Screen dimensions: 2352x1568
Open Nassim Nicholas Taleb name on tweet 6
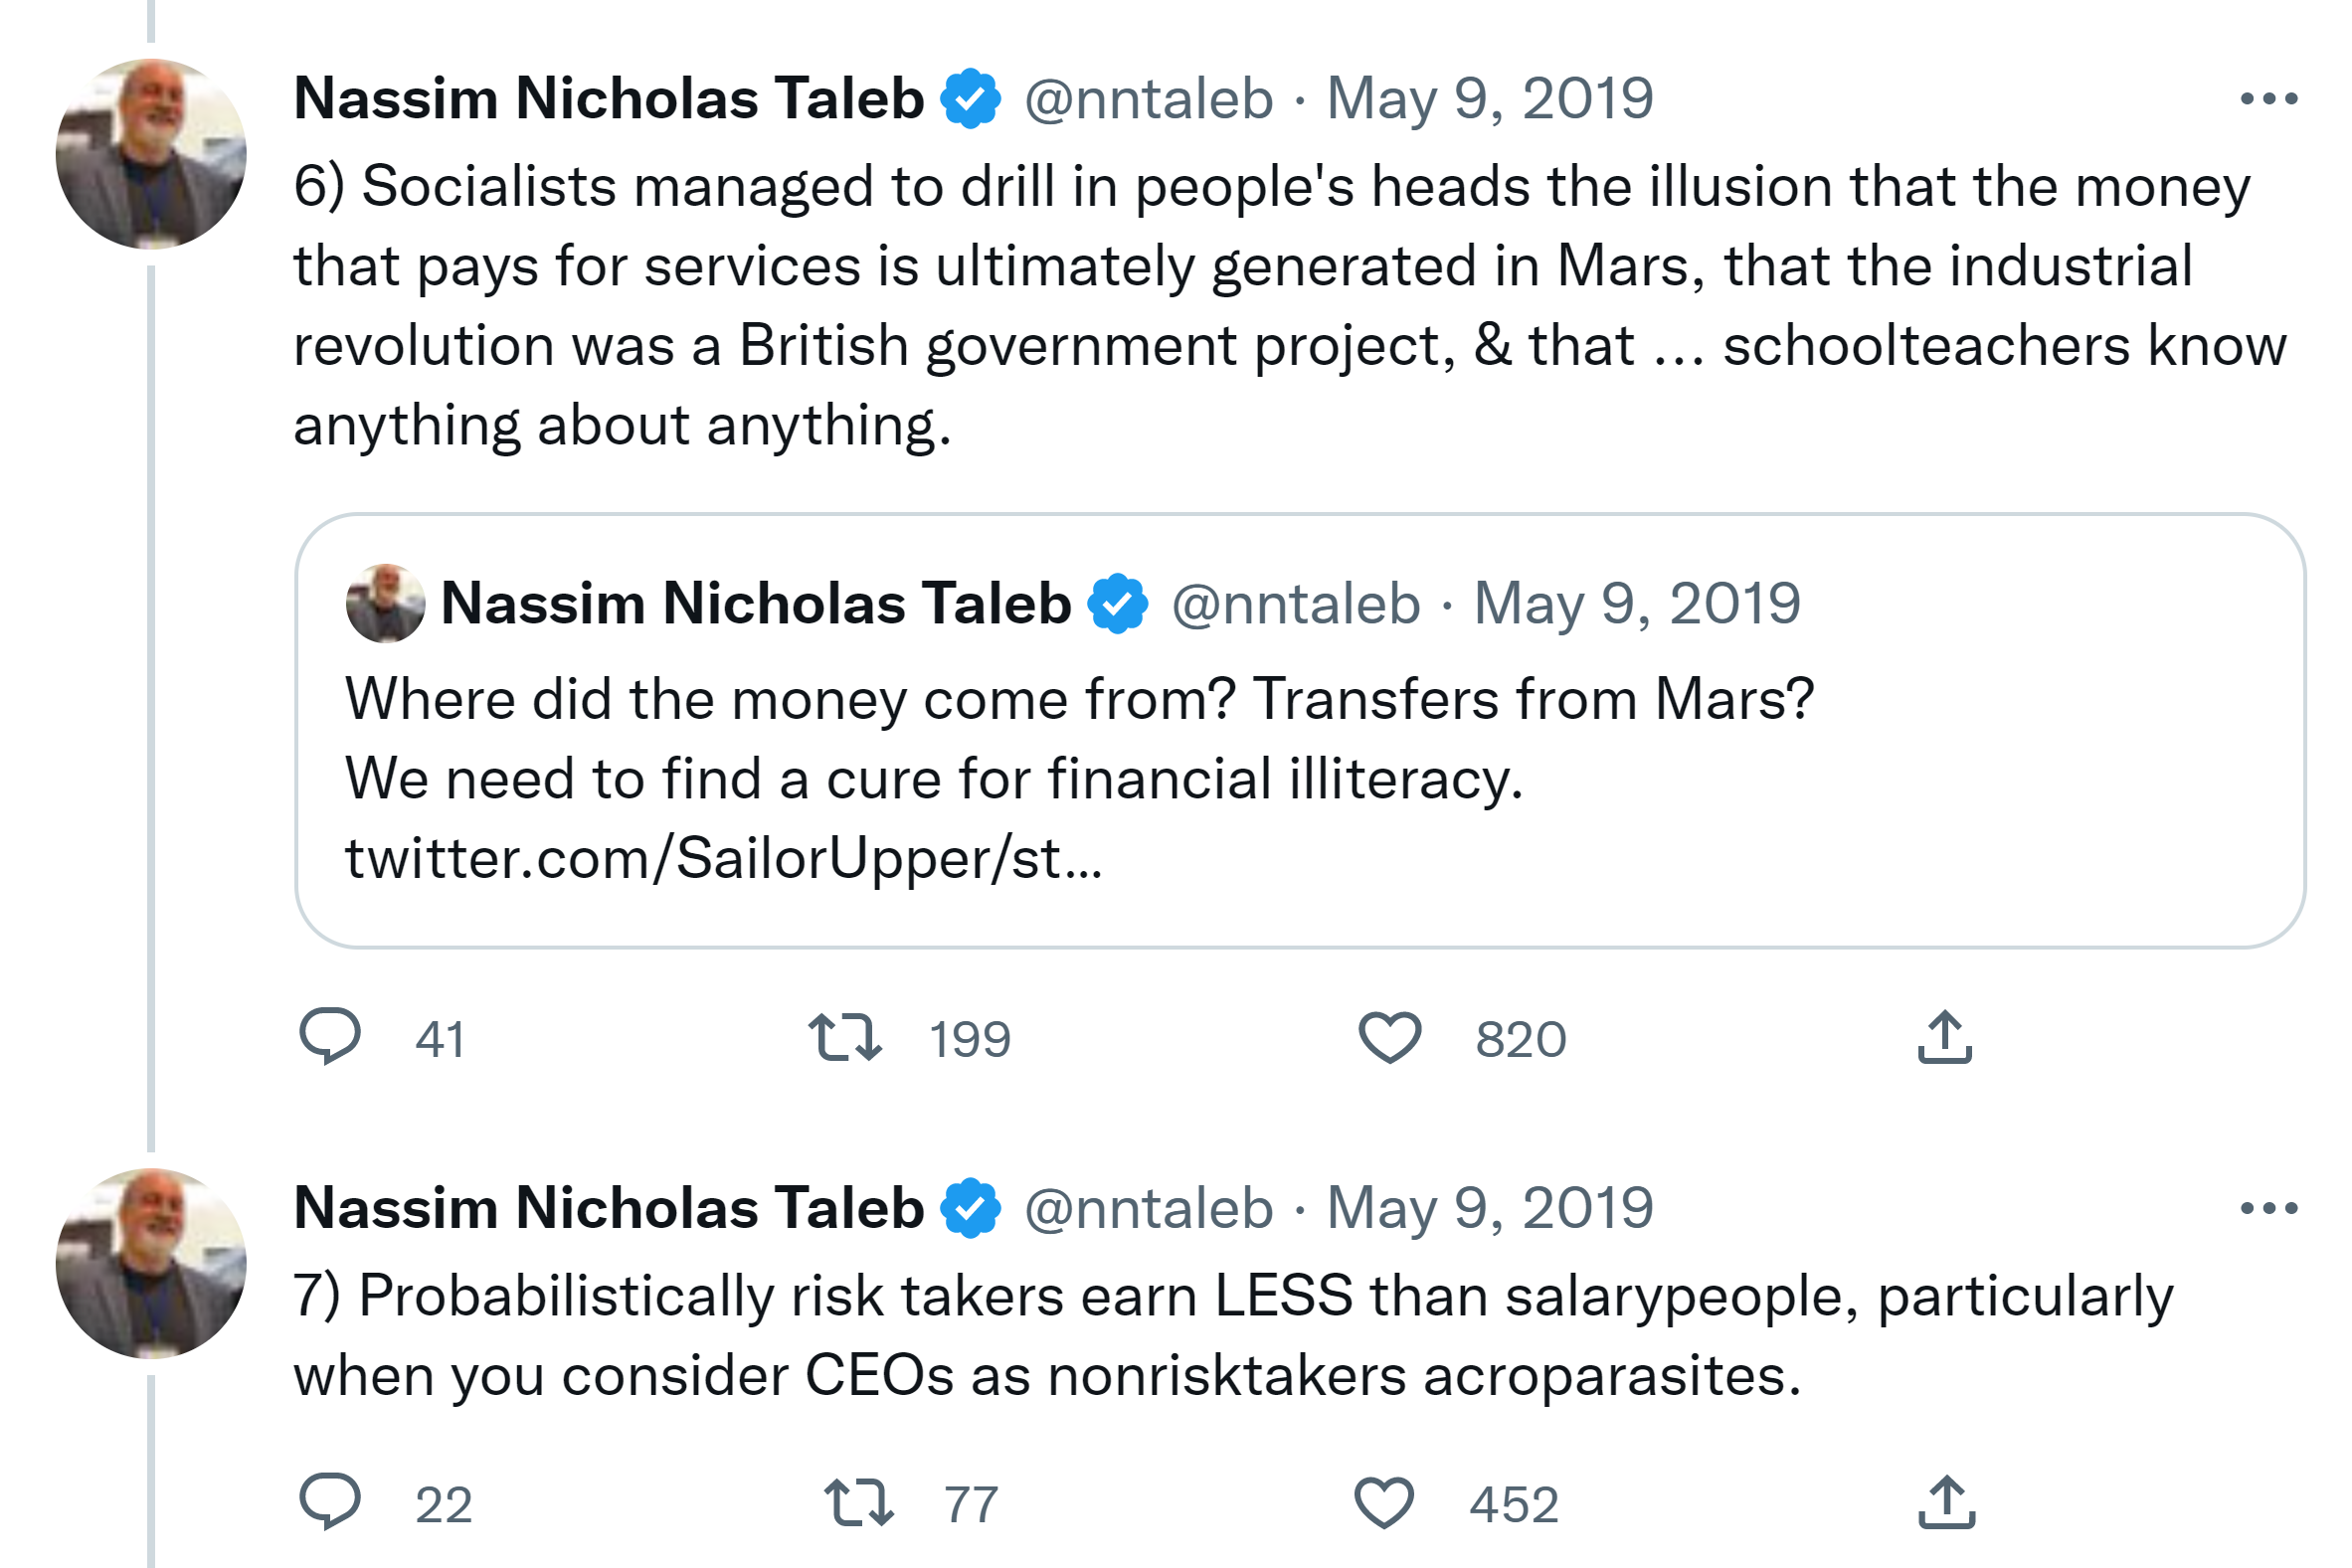(608, 99)
